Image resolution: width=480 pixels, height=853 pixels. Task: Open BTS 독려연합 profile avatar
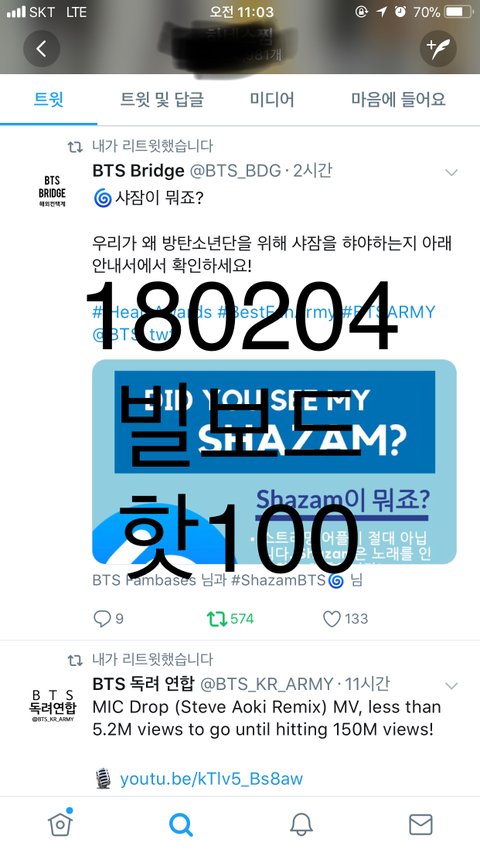point(52,704)
